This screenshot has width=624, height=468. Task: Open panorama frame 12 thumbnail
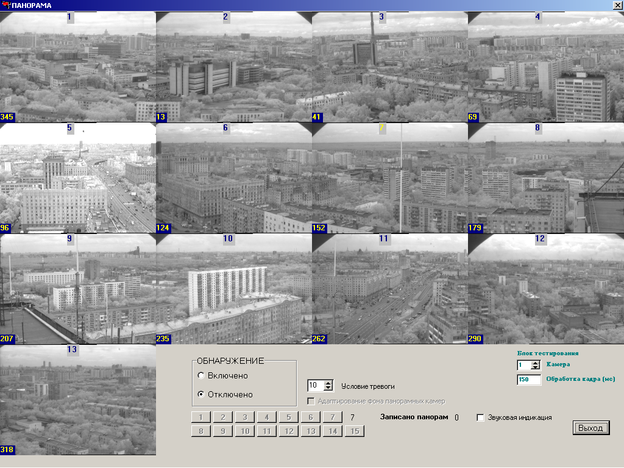546,289
